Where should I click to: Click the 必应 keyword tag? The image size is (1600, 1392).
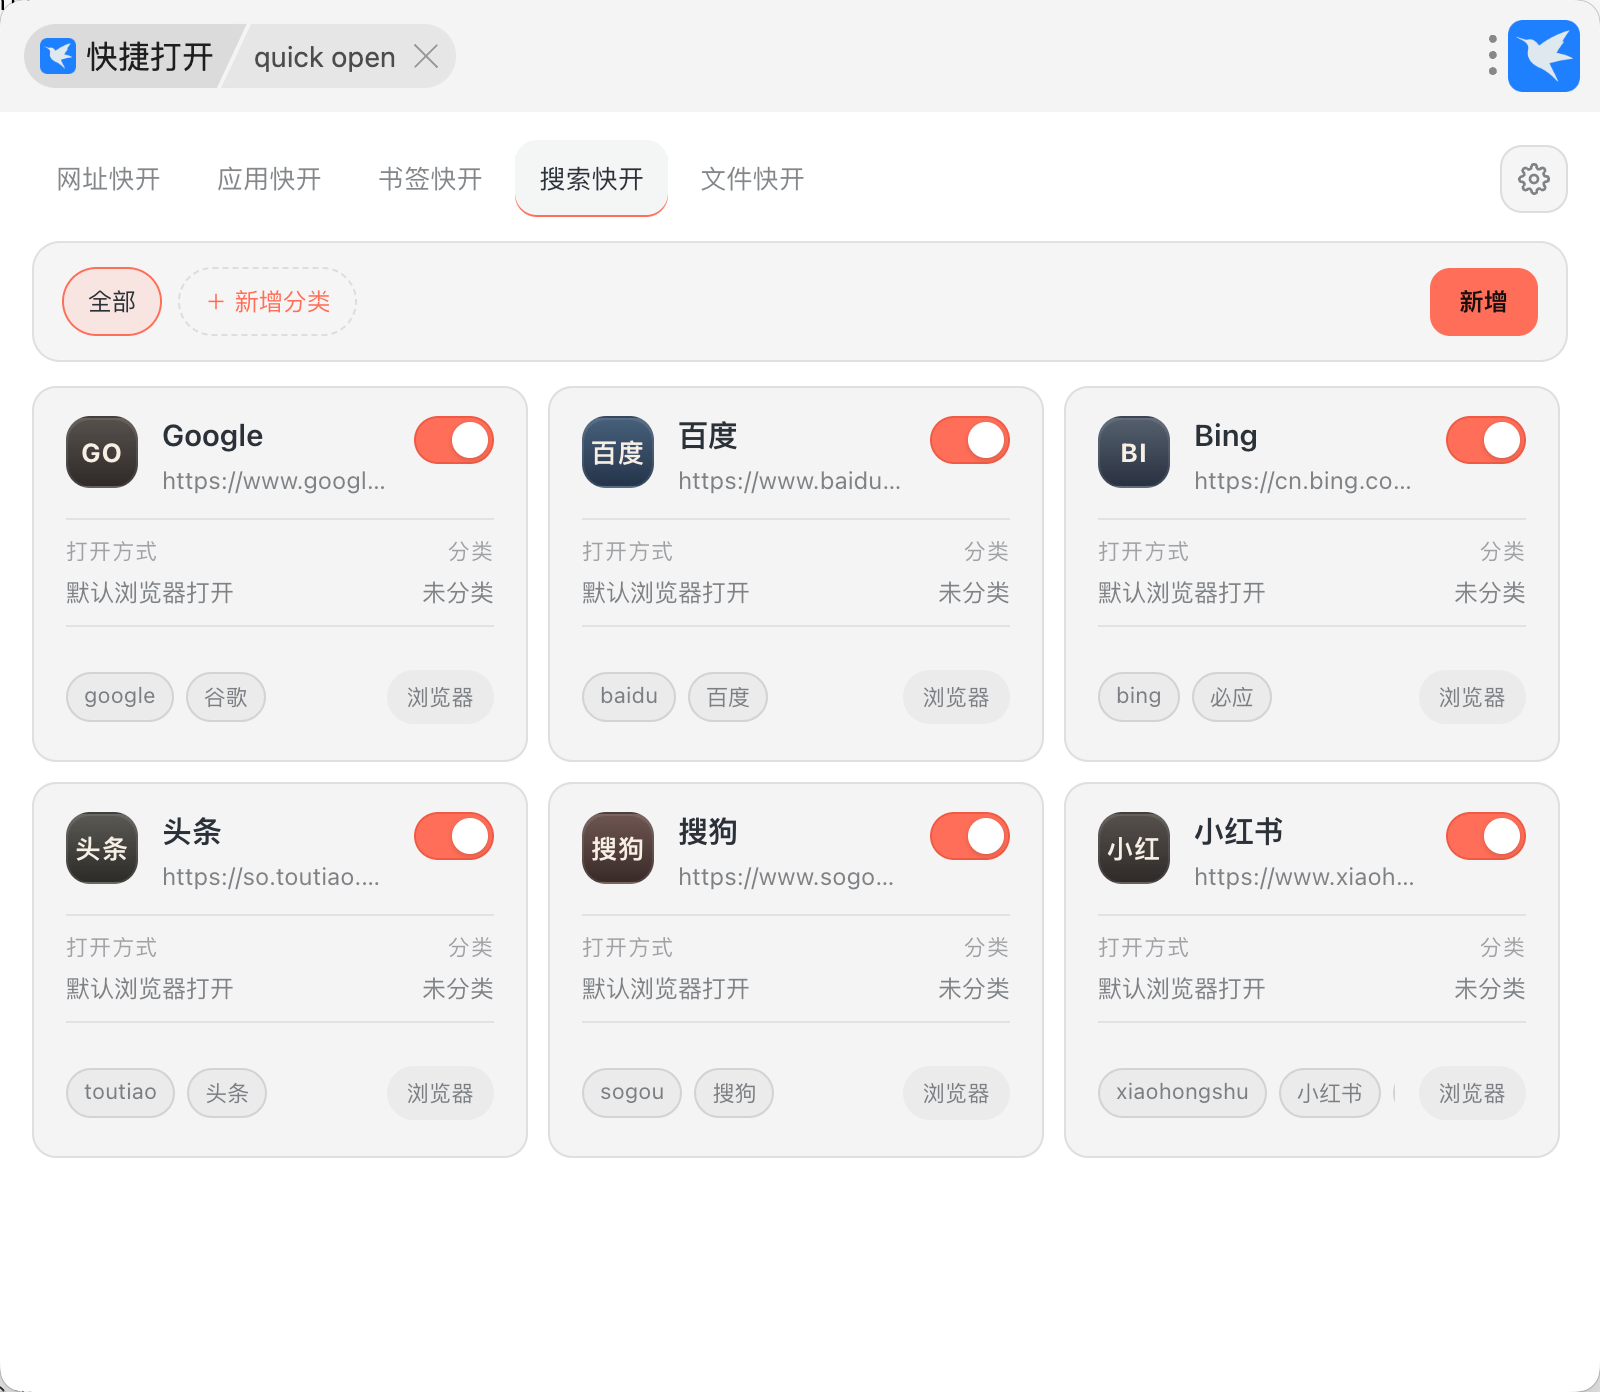click(x=1232, y=697)
